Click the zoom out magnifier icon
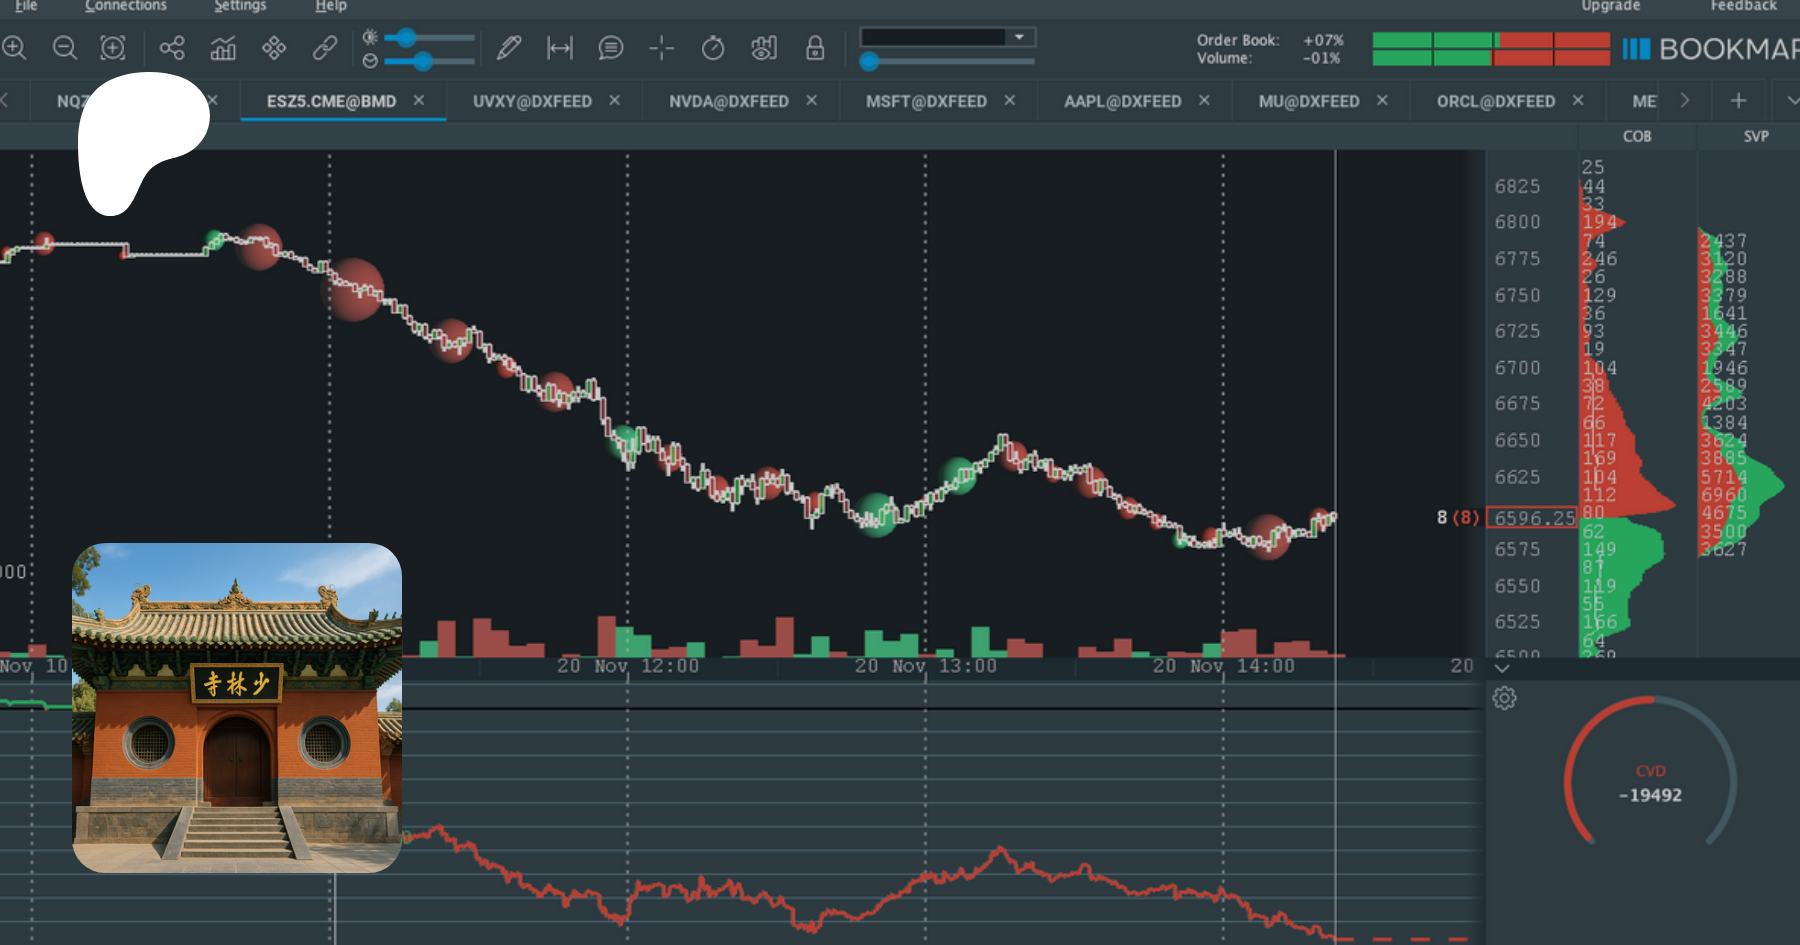1800x945 pixels. pos(65,47)
